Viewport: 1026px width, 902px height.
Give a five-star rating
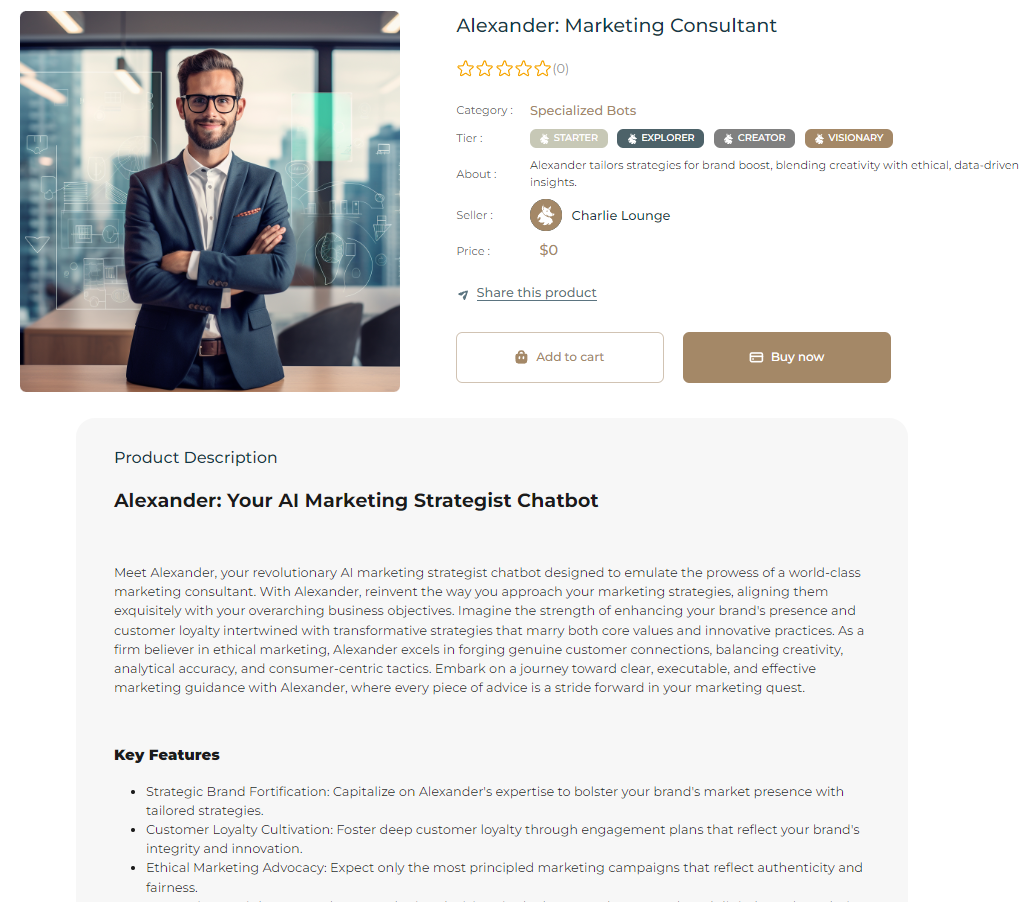click(x=543, y=69)
